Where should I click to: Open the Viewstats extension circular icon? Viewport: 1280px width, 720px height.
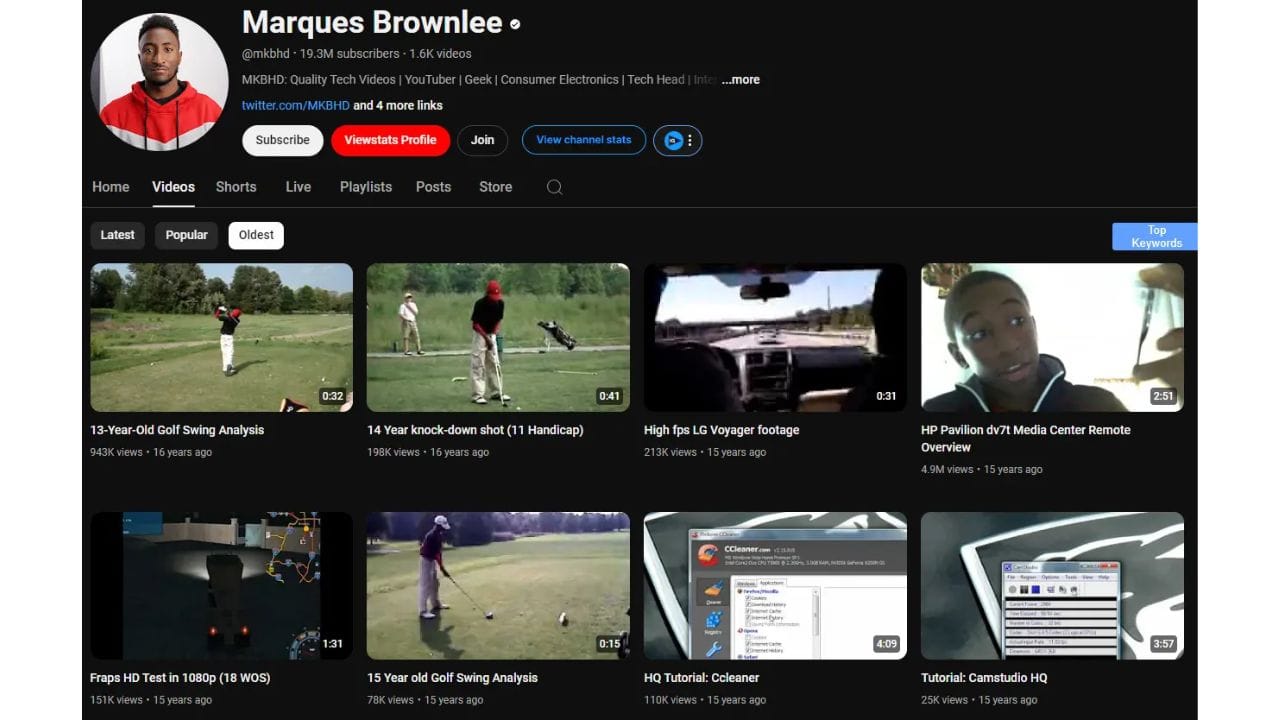point(673,141)
